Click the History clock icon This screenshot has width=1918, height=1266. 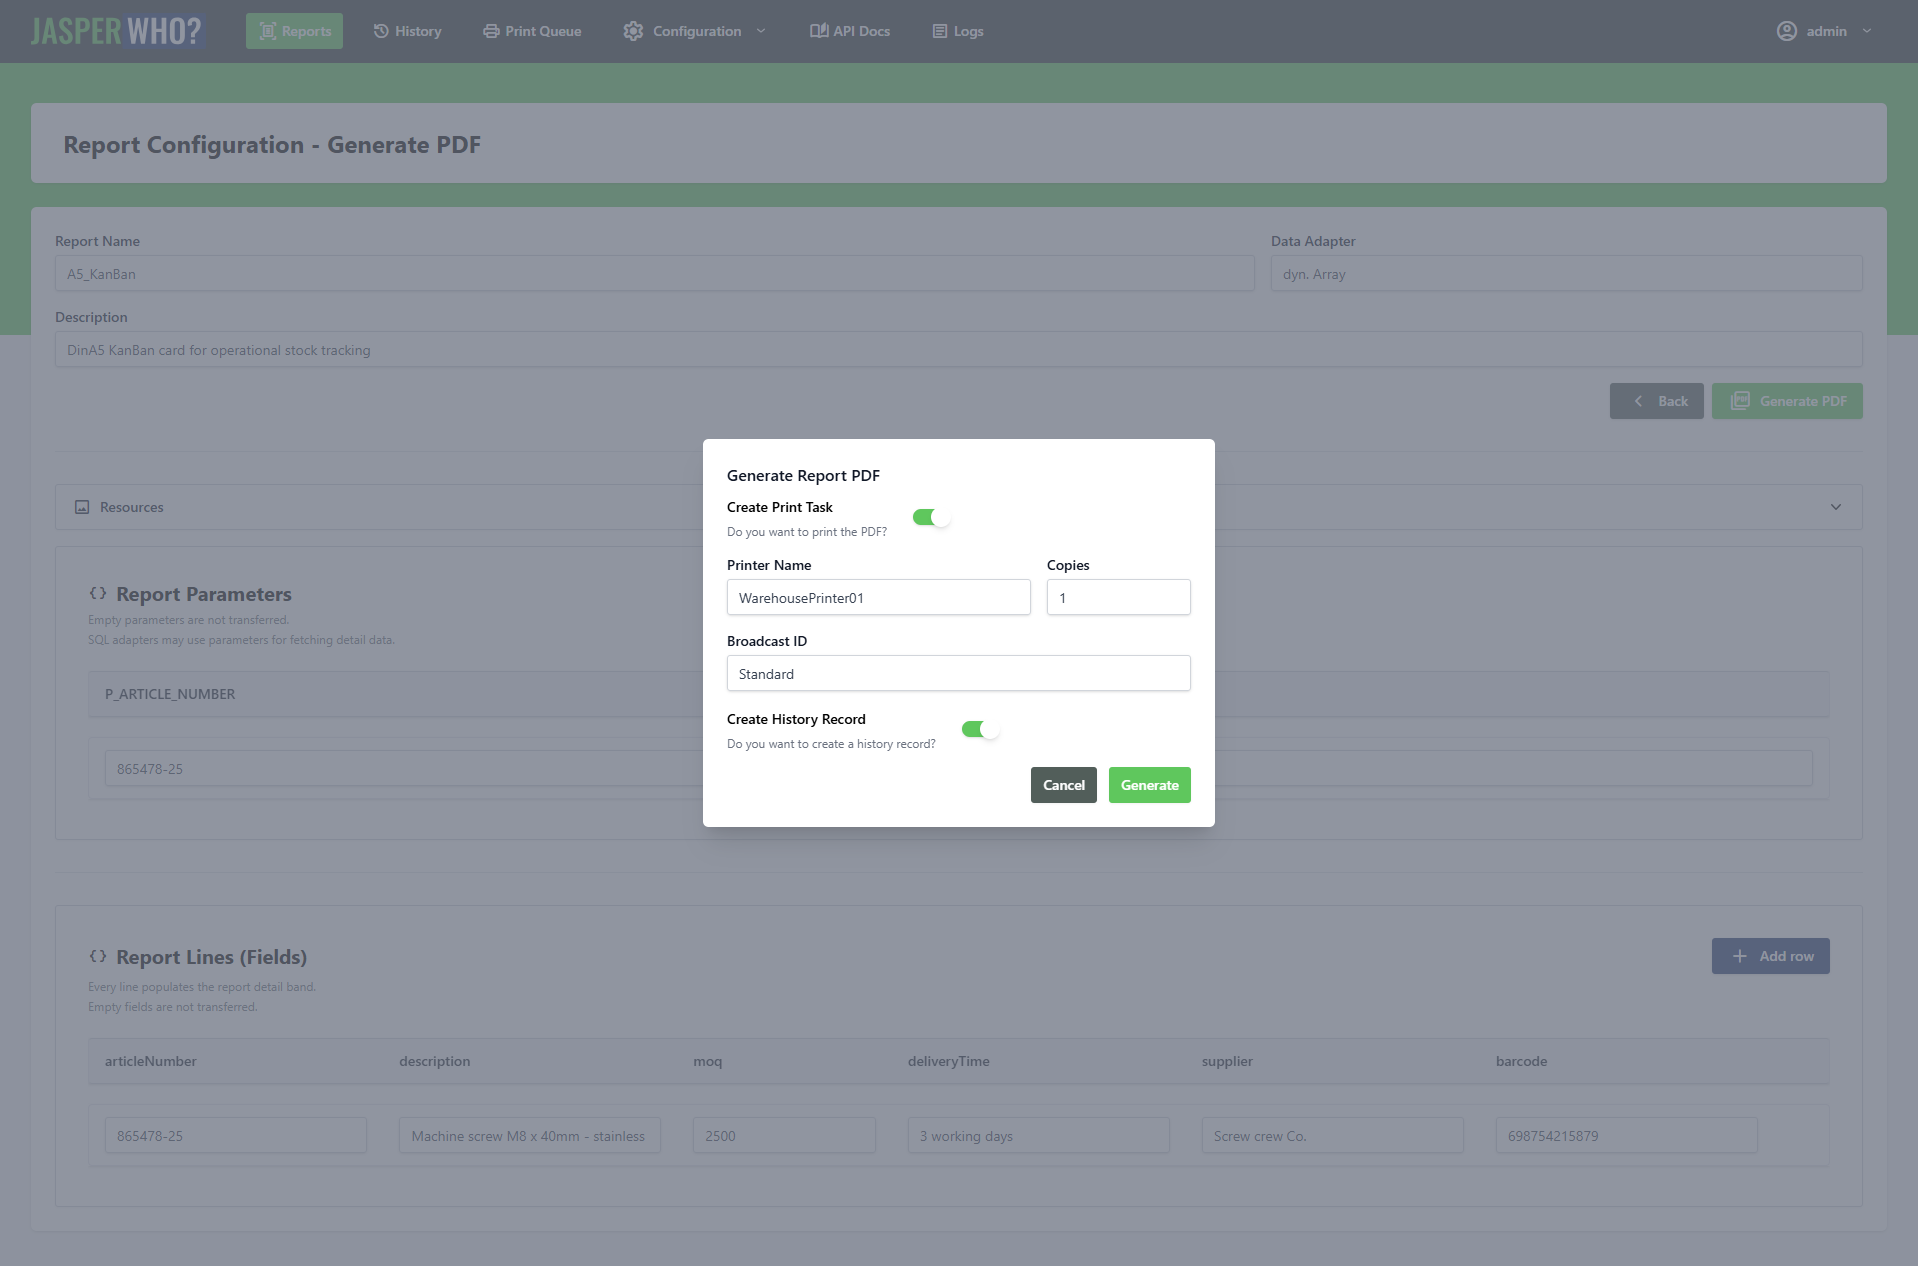pyautogui.click(x=381, y=31)
